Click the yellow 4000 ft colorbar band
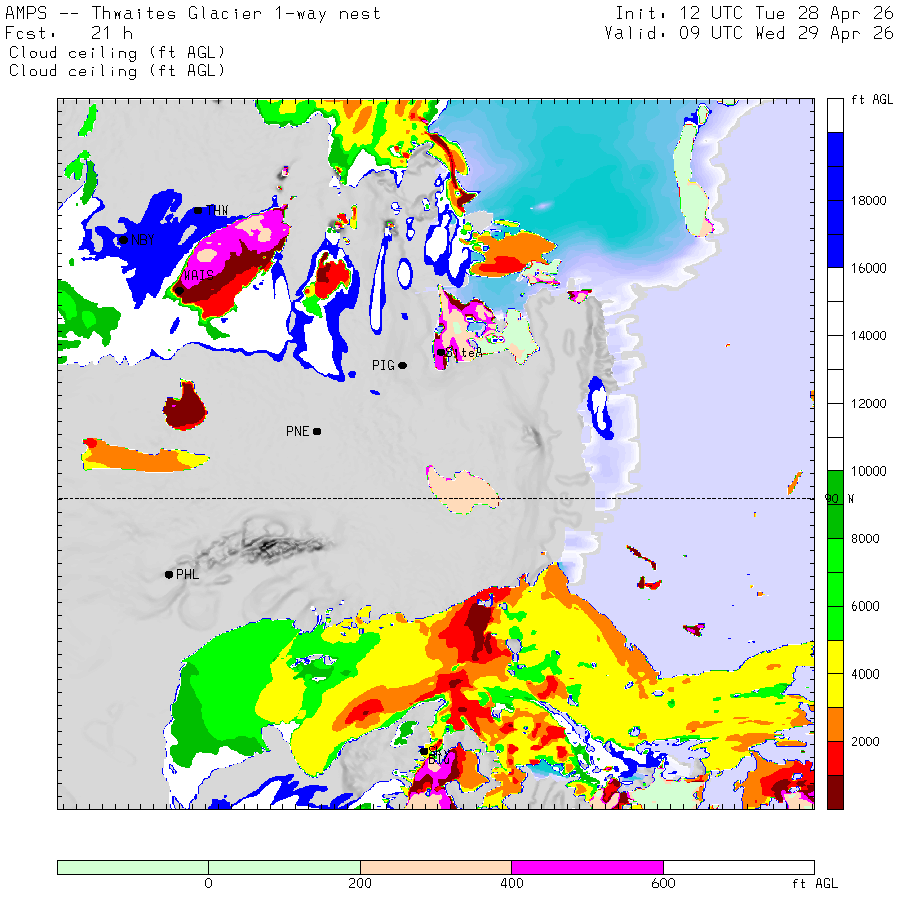Viewport: 900px width, 900px height. point(835,674)
